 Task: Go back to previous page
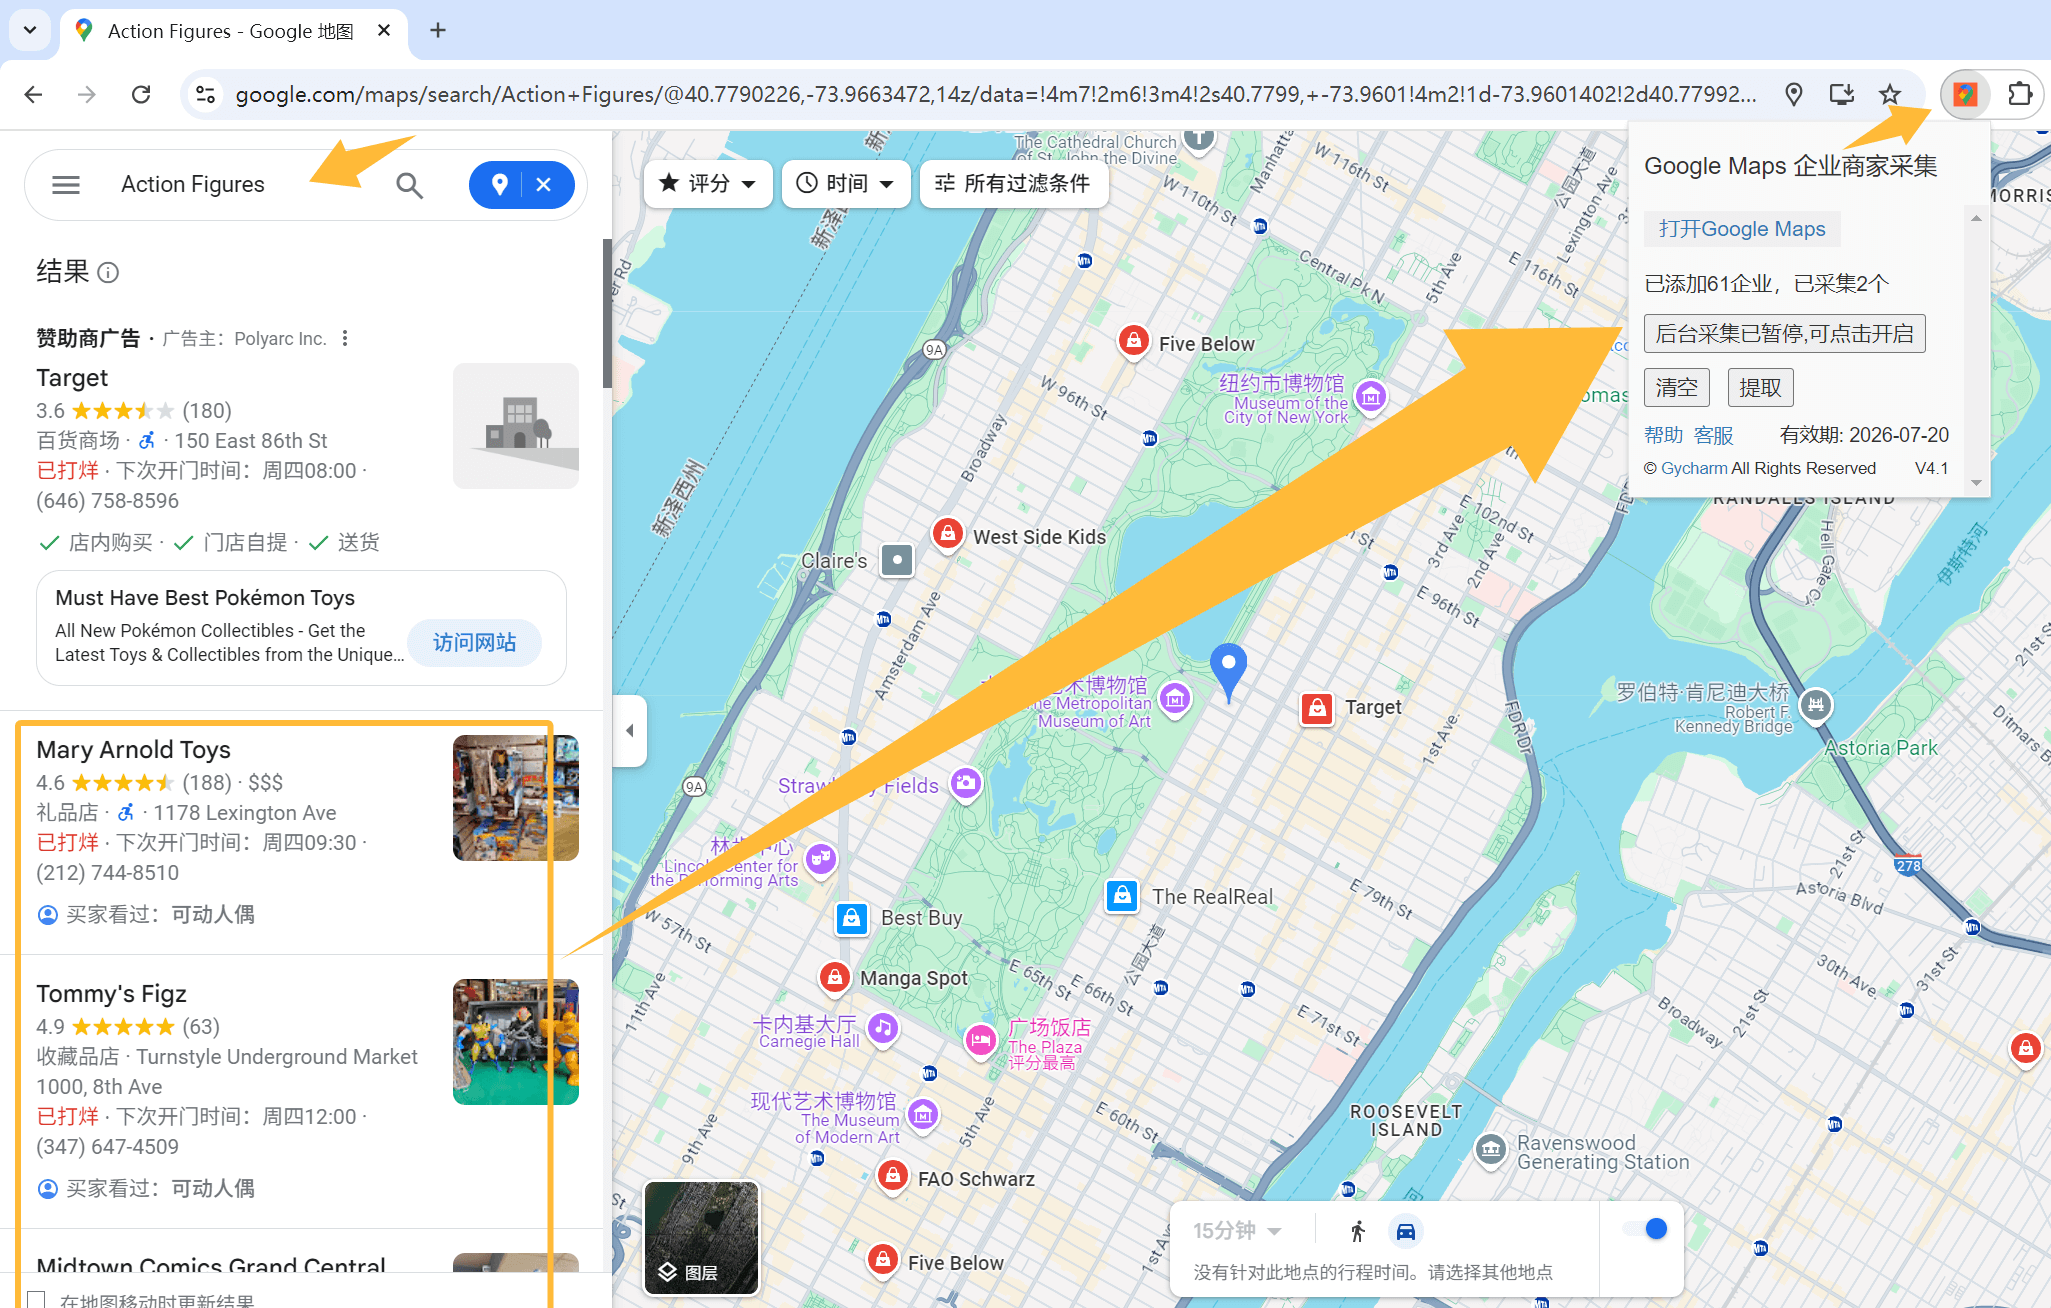pos(33,94)
